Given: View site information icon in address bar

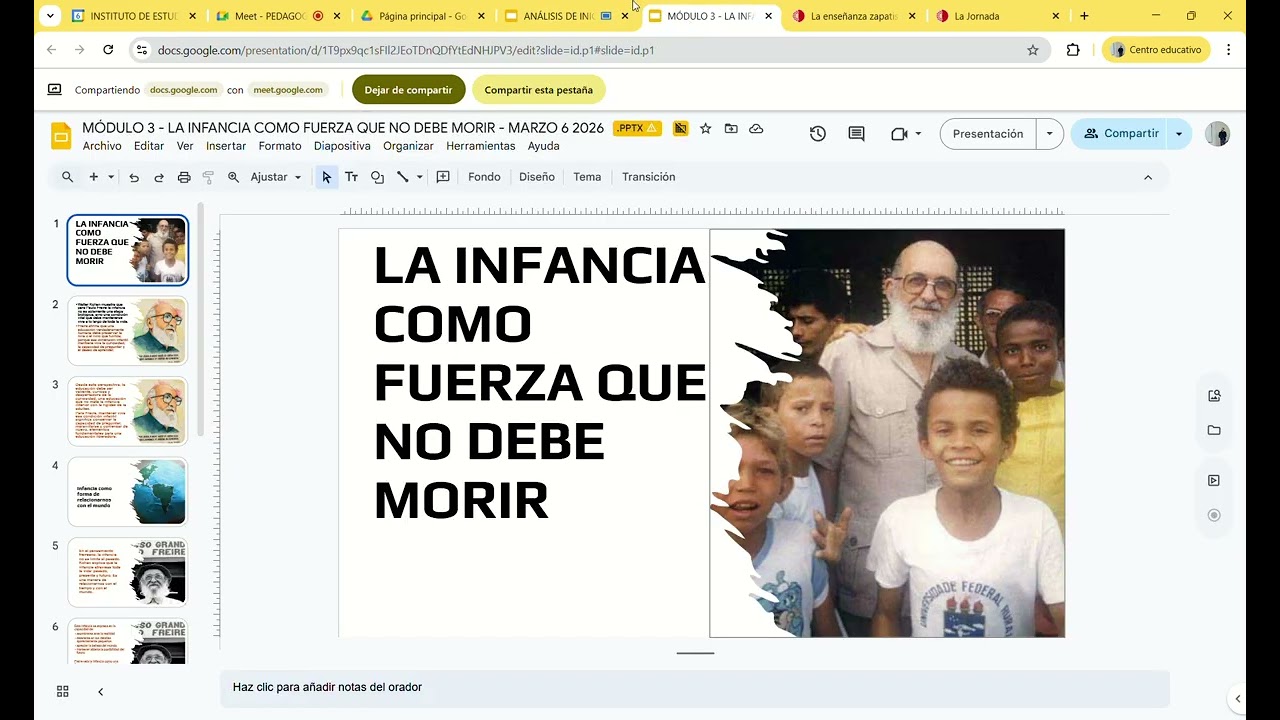Looking at the screenshot, I should tap(141, 50).
